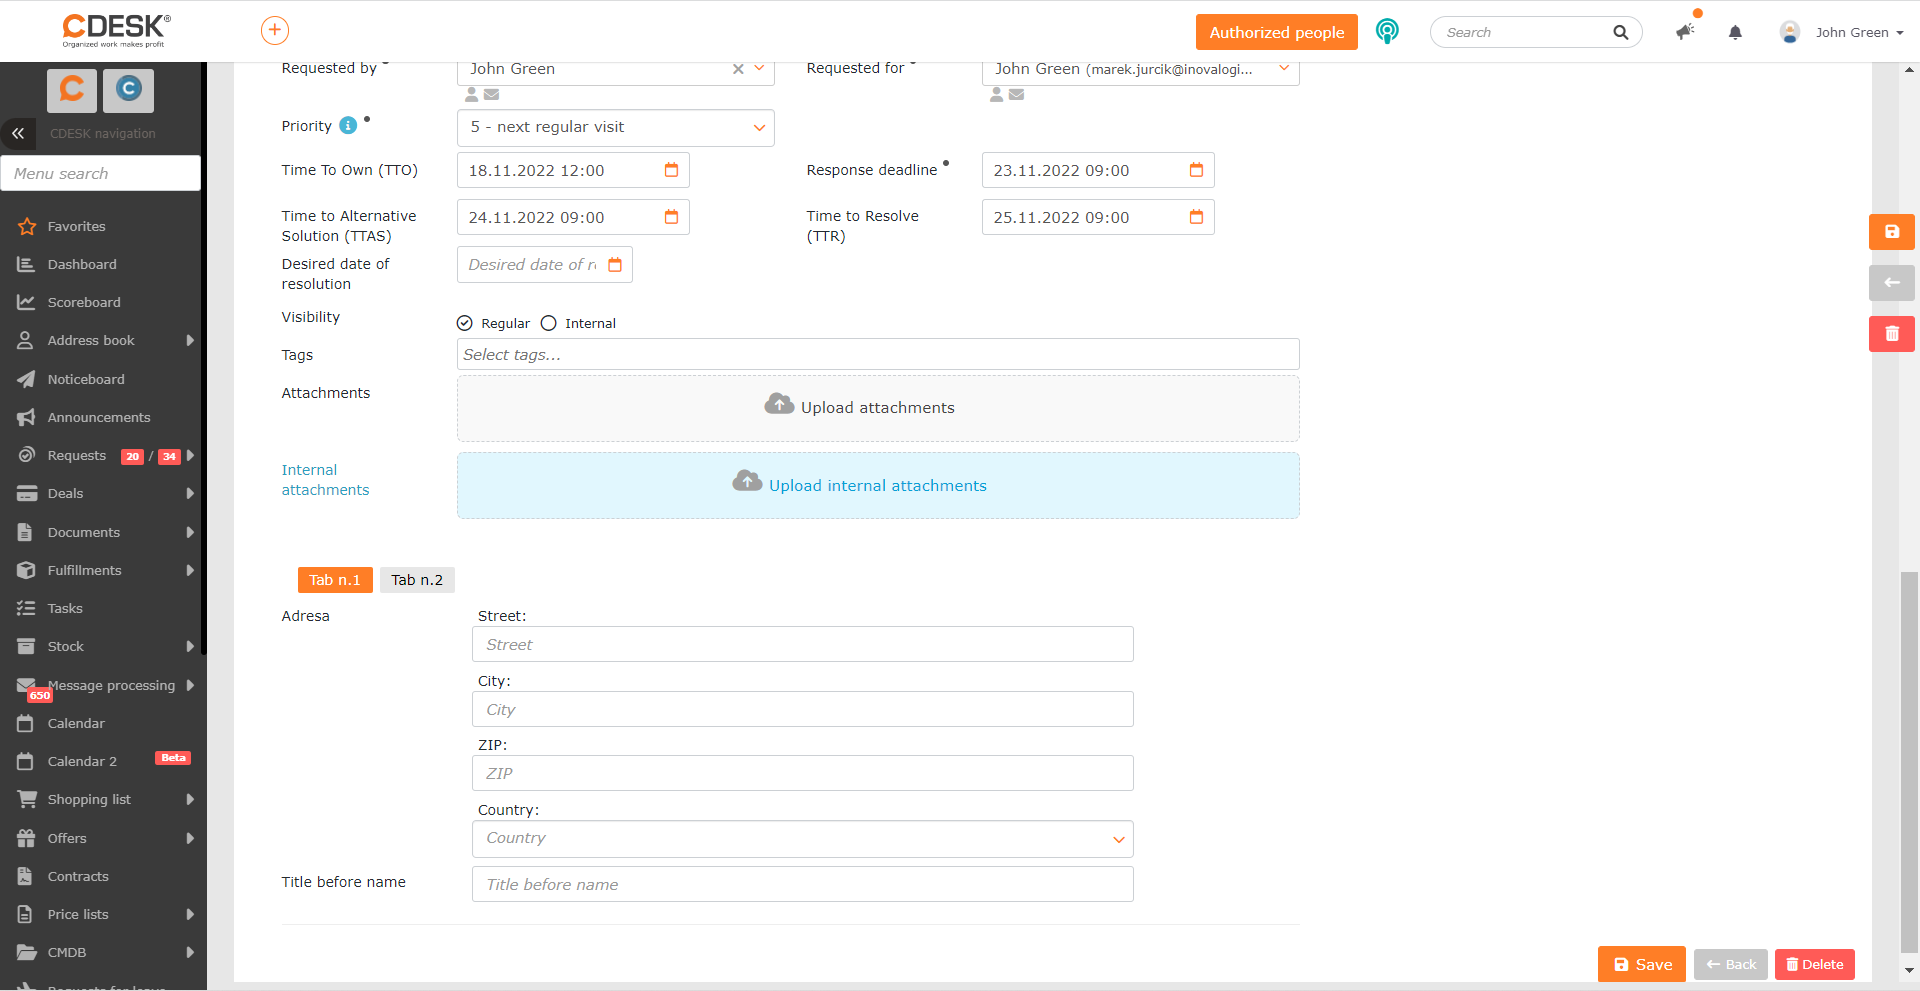This screenshot has width=1920, height=991.
Task: Click Upload internal attachments area
Action: 878,486
